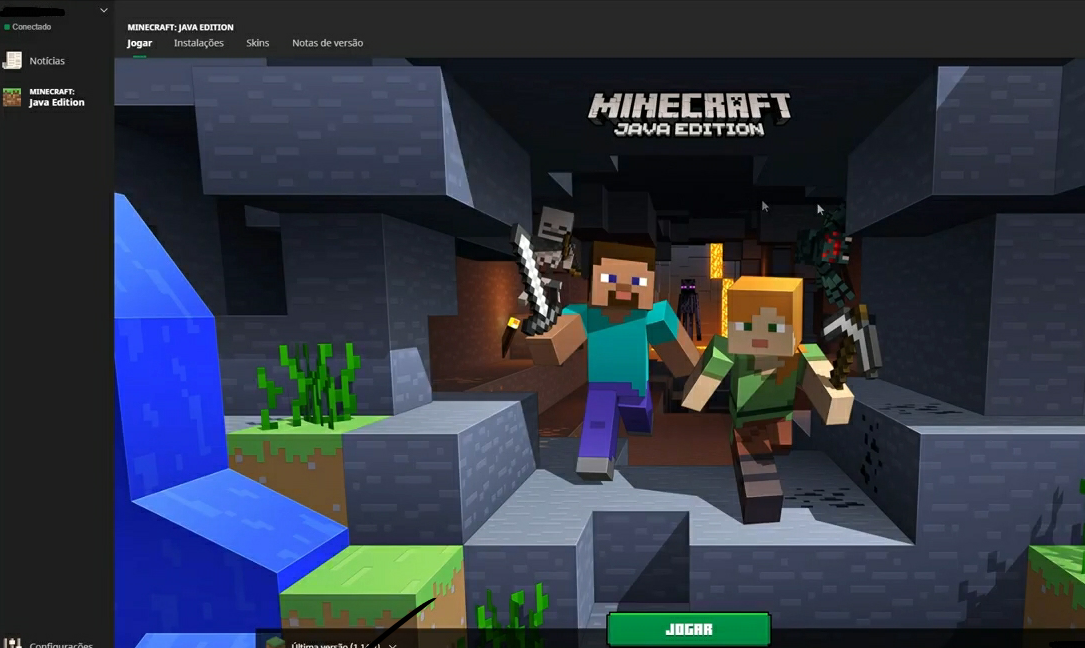Select the Jogar tab
Screen dimensions: 1085x648
(139, 43)
